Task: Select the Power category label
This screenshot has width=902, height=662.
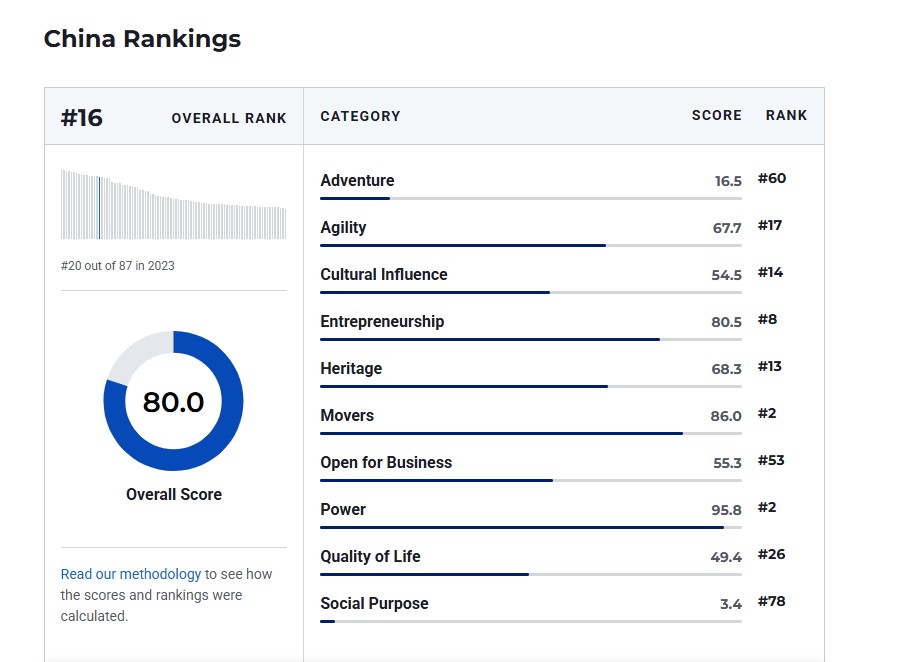Action: 343,510
